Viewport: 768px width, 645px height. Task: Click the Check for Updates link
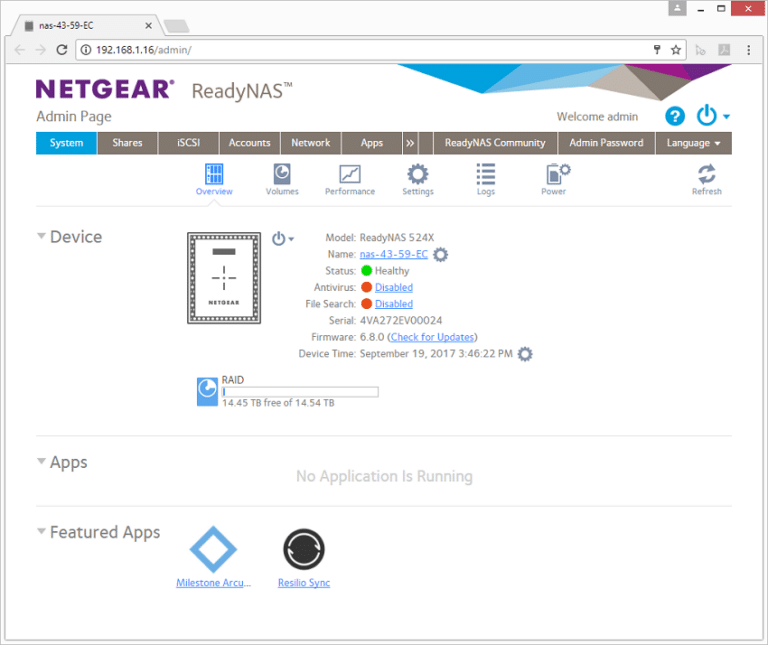click(432, 337)
